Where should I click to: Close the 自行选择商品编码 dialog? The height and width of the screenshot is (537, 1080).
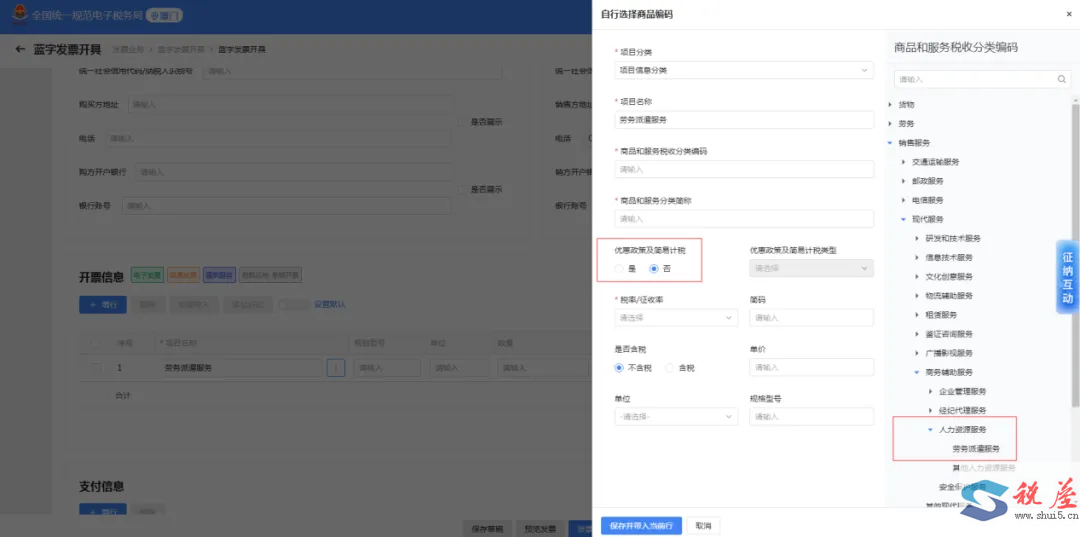(x=1068, y=14)
